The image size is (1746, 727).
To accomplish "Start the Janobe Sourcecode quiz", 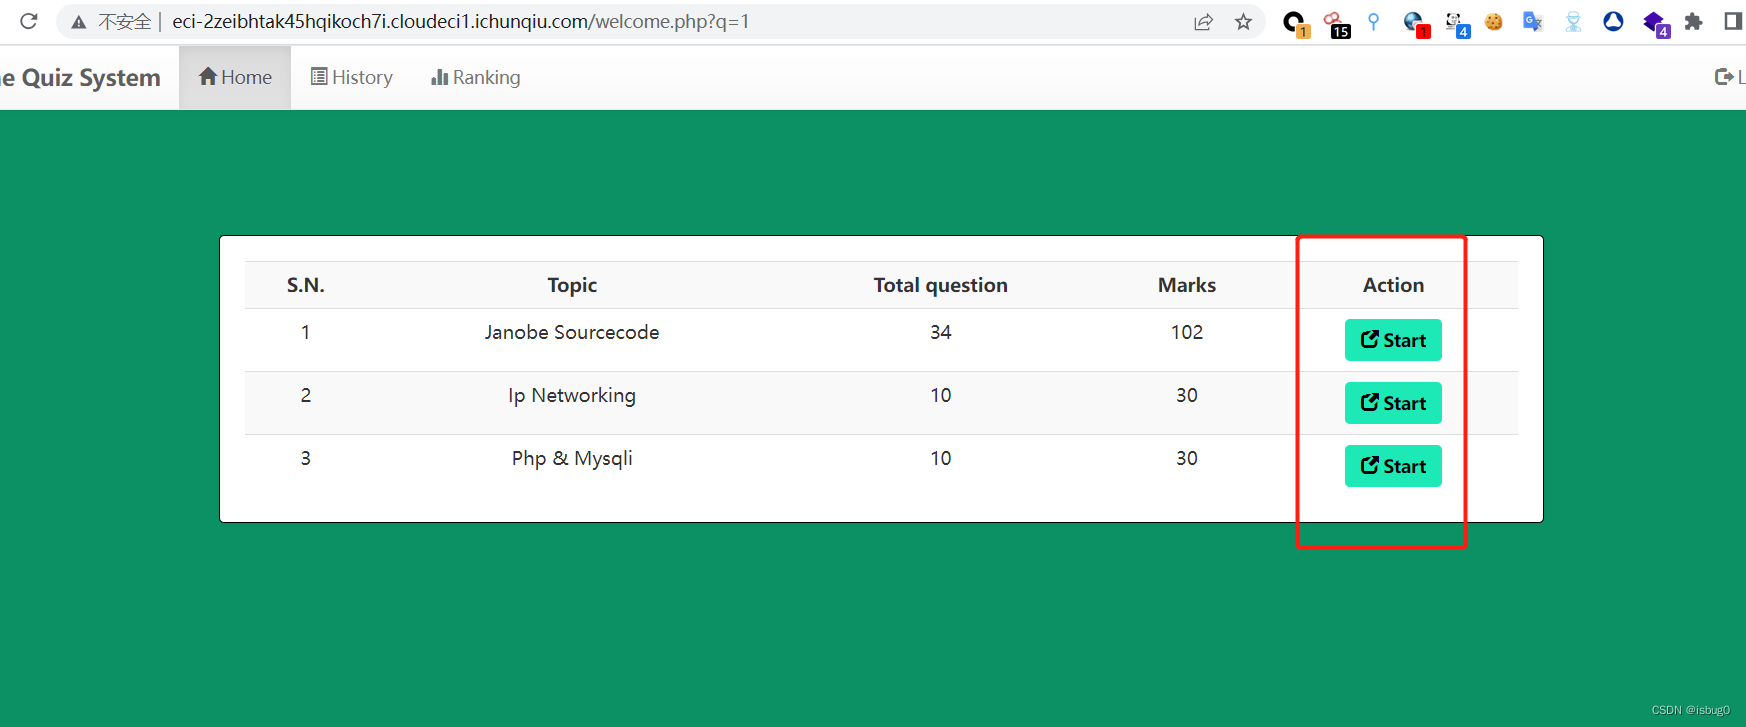I will click(x=1393, y=340).
